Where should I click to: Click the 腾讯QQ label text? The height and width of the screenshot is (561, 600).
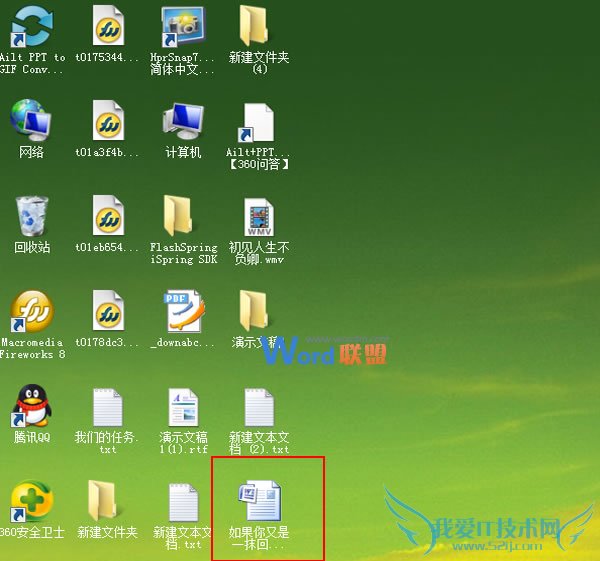[x=32, y=437]
